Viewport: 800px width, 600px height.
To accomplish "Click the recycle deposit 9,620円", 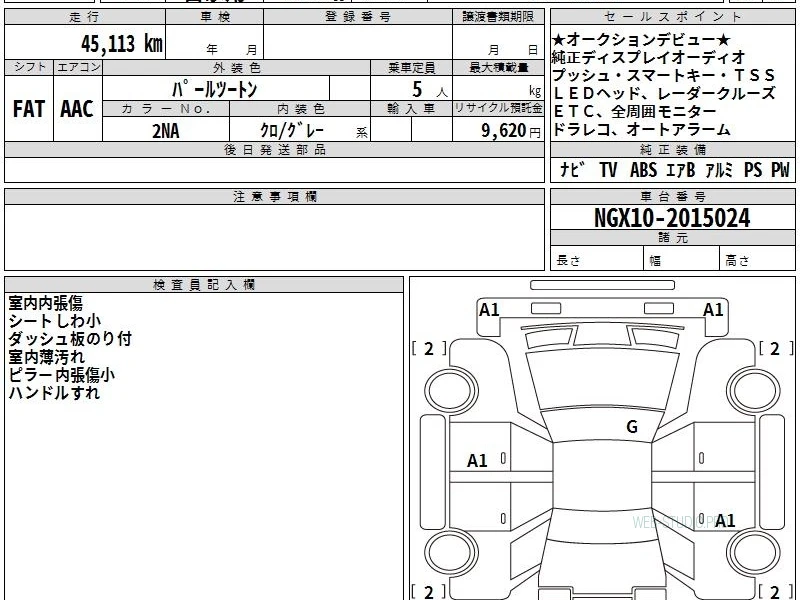I will (511, 131).
